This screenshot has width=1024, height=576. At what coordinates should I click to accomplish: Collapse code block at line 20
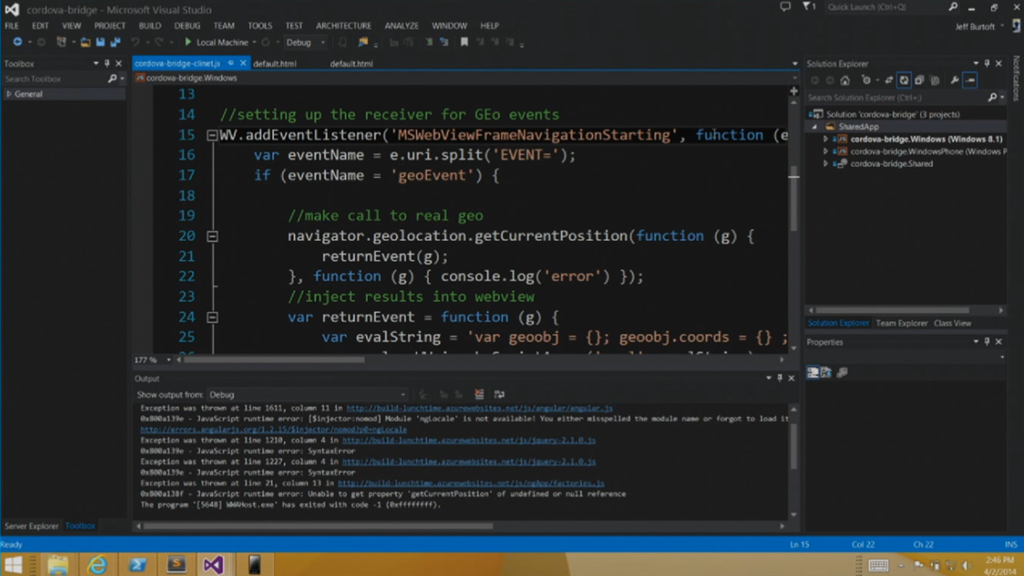tap(212, 236)
